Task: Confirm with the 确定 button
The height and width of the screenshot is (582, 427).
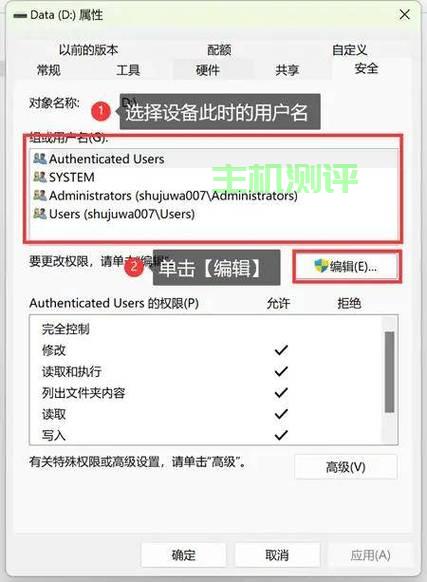Action: coord(183,555)
